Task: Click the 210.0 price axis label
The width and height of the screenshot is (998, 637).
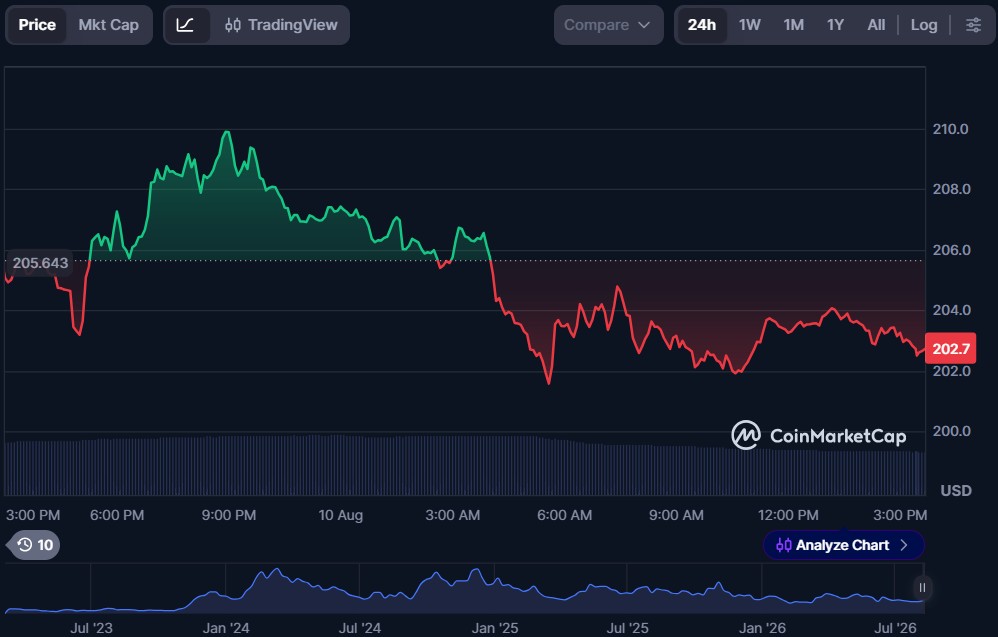Action: 950,129
